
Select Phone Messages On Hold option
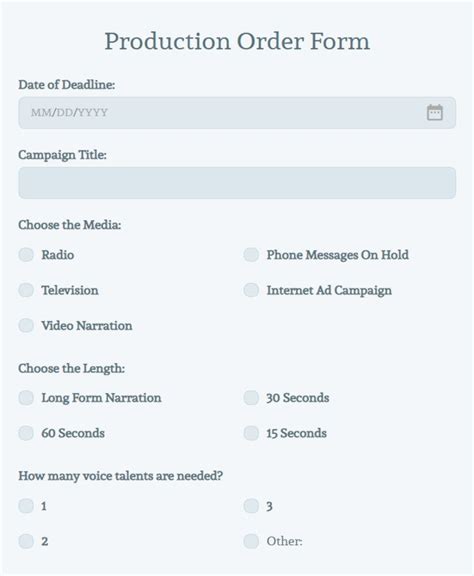click(251, 255)
